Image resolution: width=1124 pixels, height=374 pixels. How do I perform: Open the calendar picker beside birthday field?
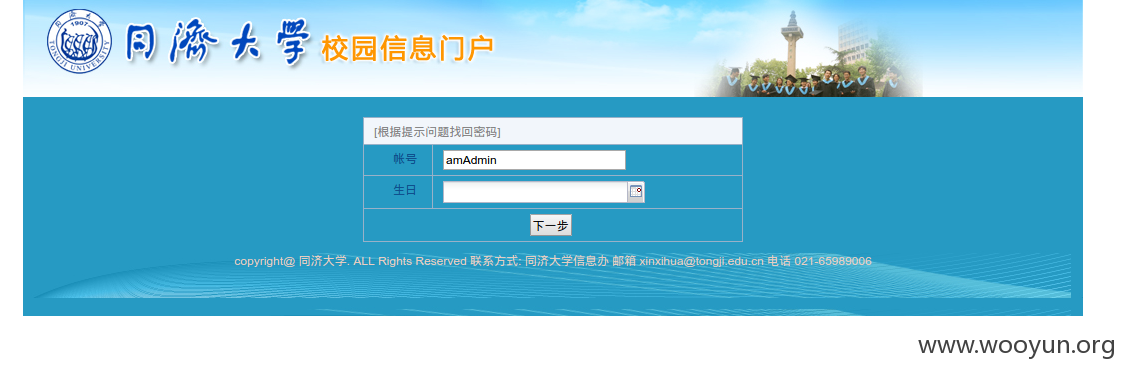pyautogui.click(x=636, y=191)
